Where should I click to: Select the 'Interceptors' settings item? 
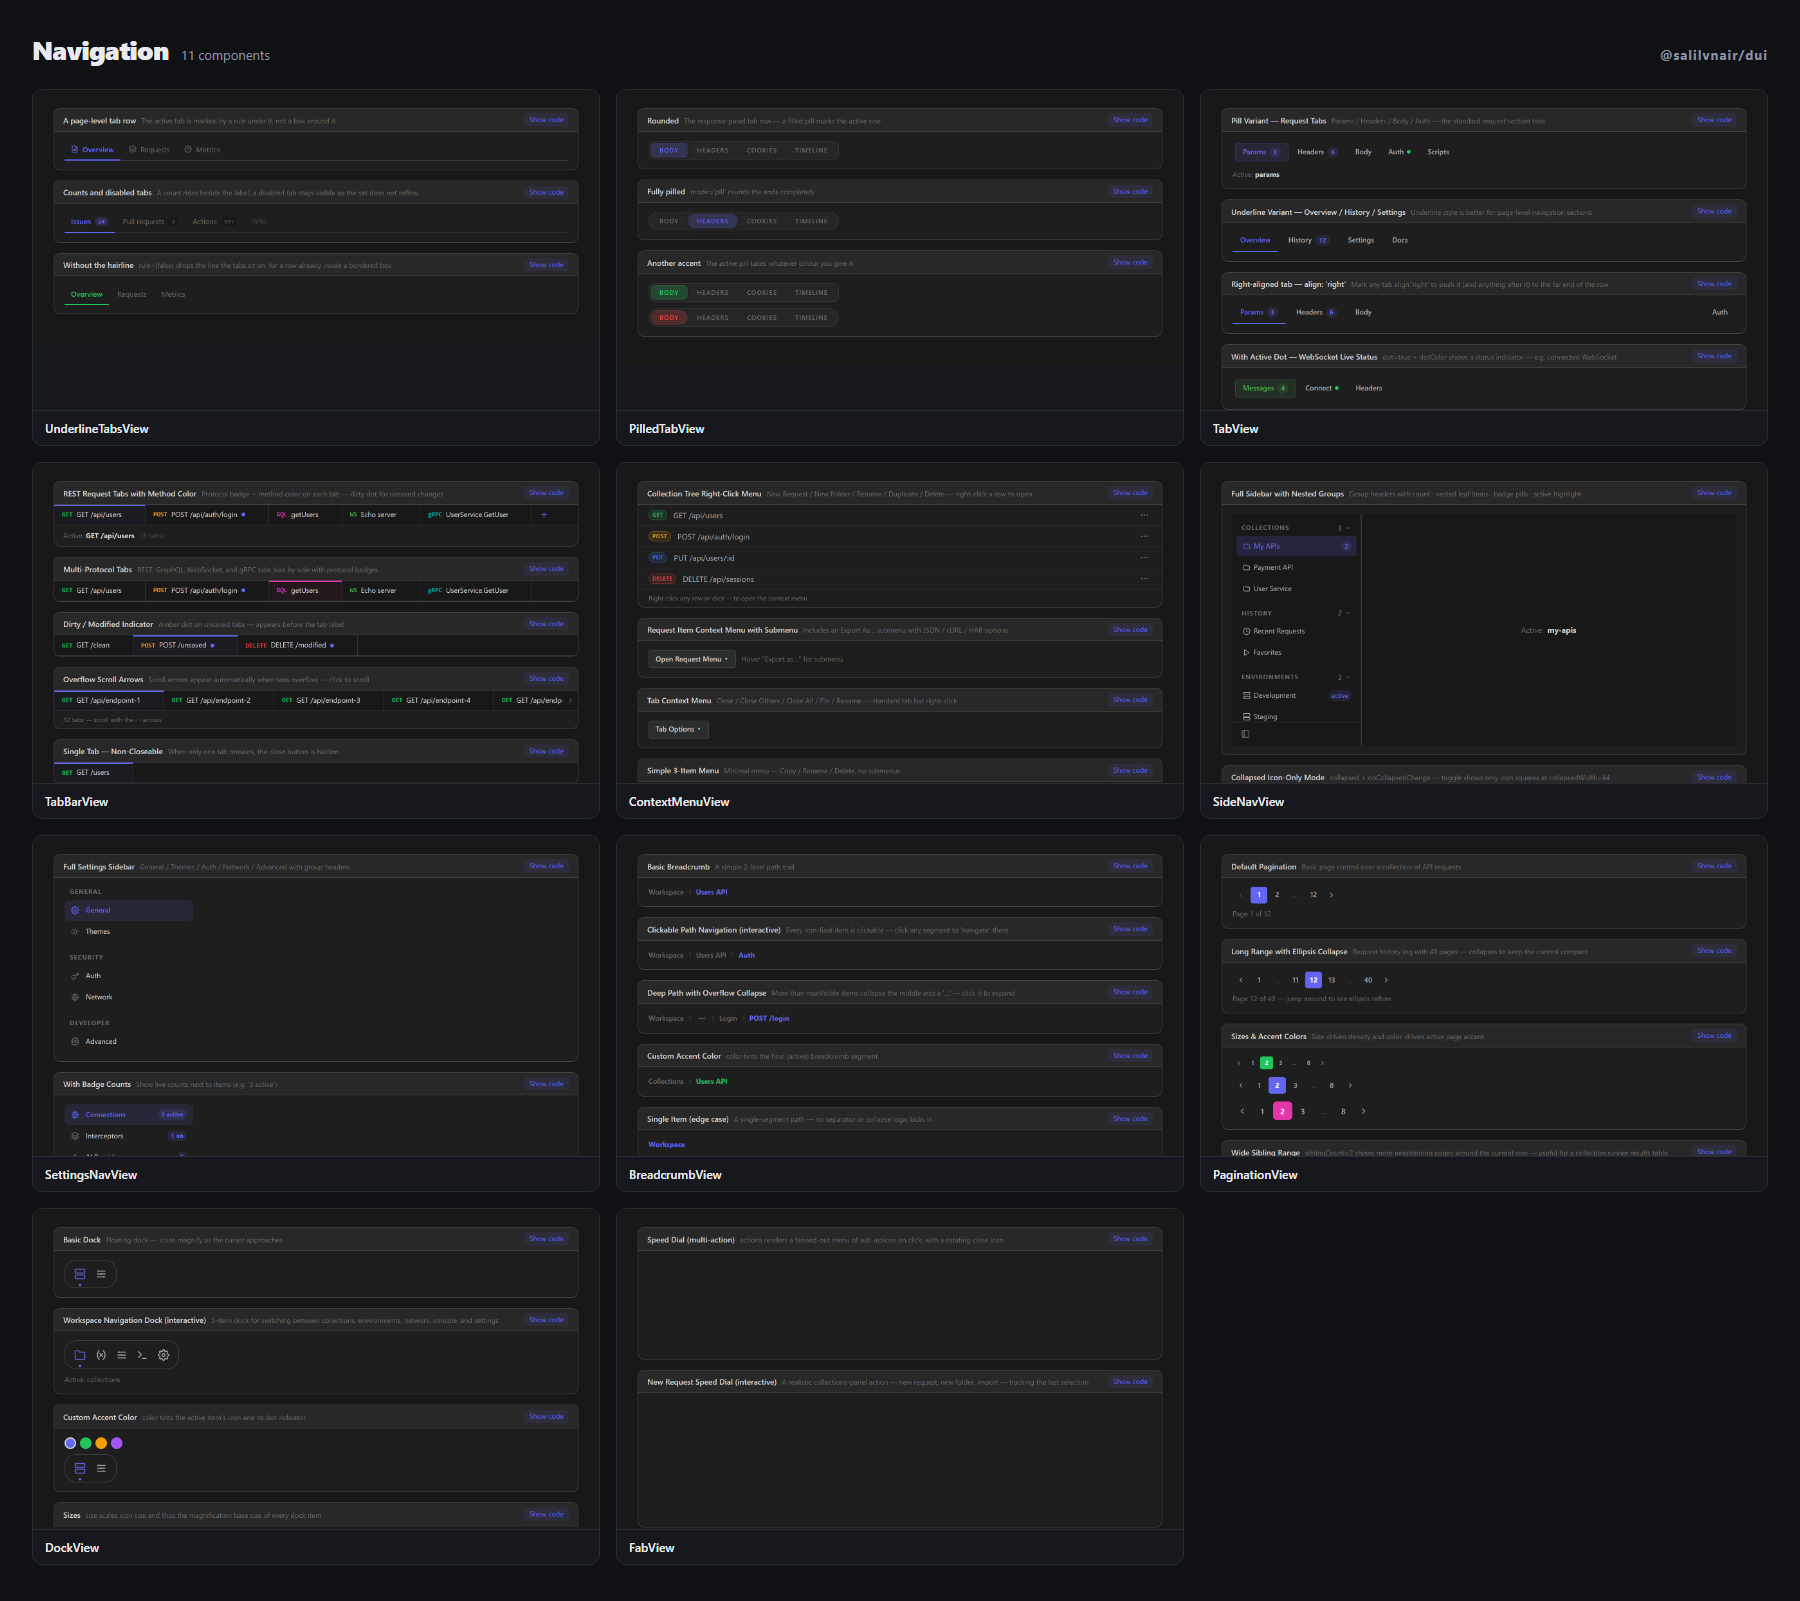pyautogui.click(x=129, y=1136)
